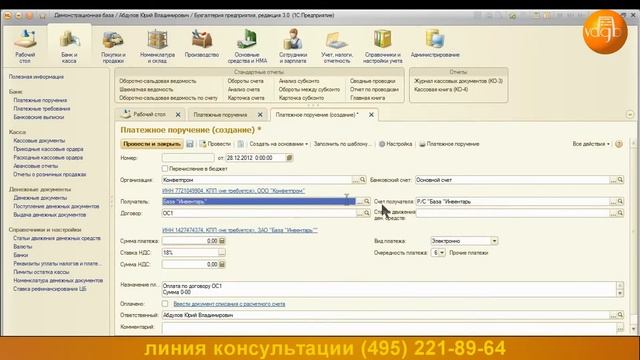
Task: Click the form's vertical scrollbar down arrow
Action: click(x=633, y=329)
